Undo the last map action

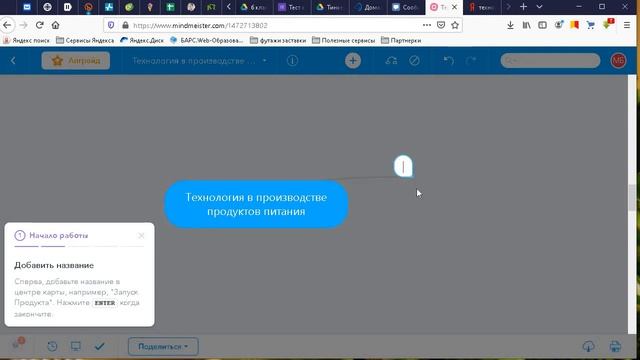tap(449, 61)
